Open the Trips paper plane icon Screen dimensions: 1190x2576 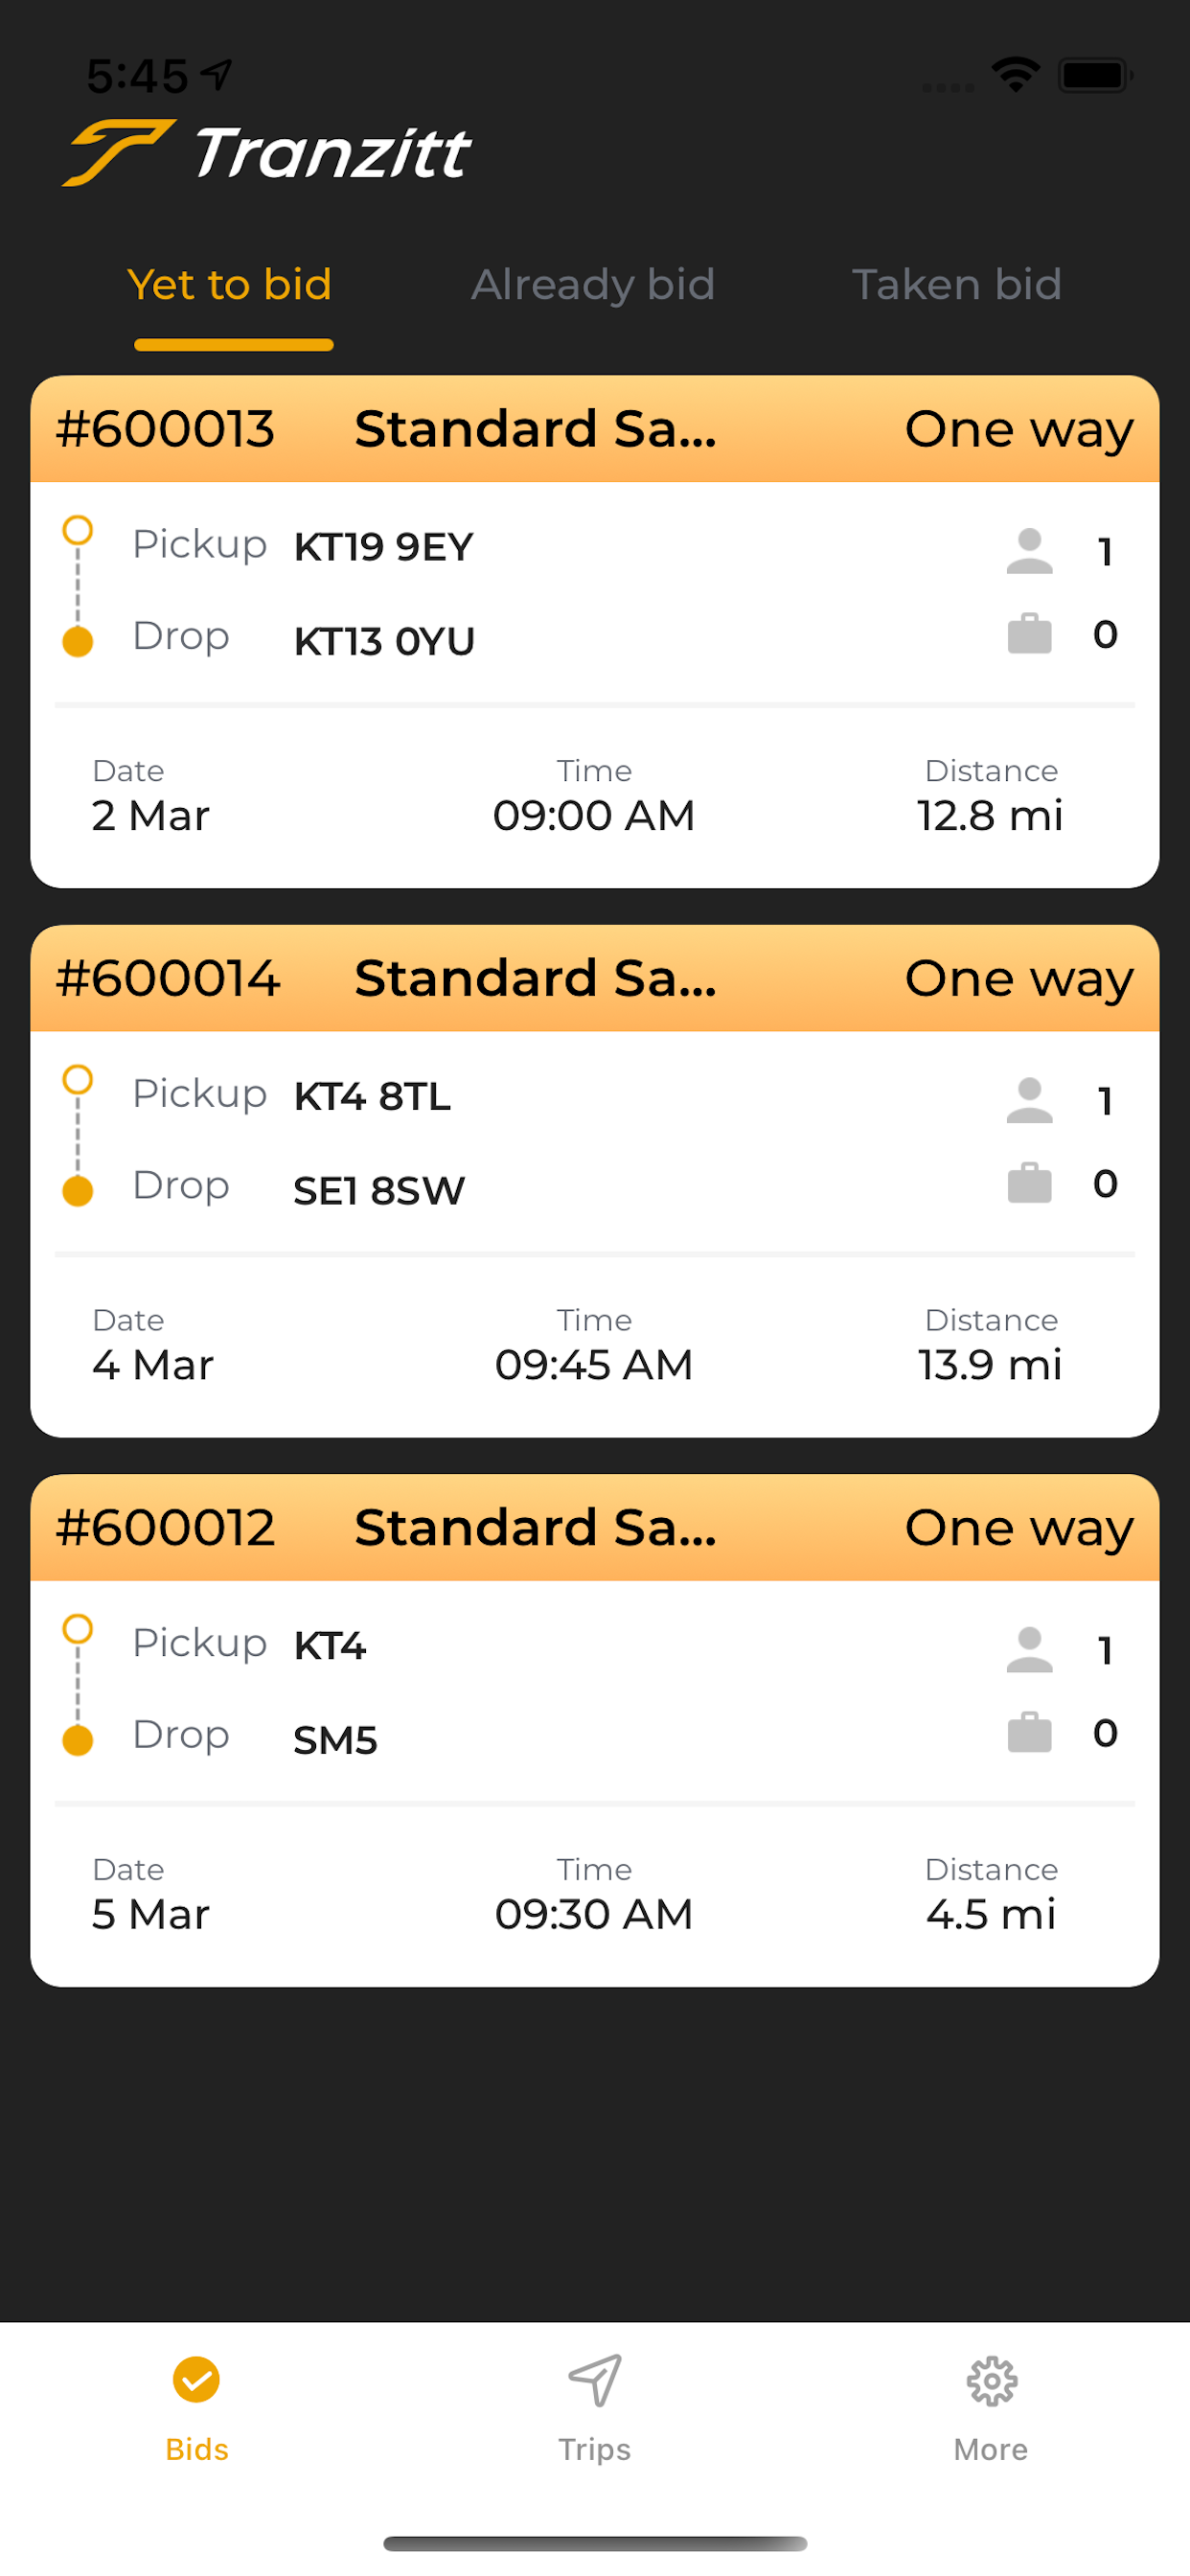(x=595, y=2380)
